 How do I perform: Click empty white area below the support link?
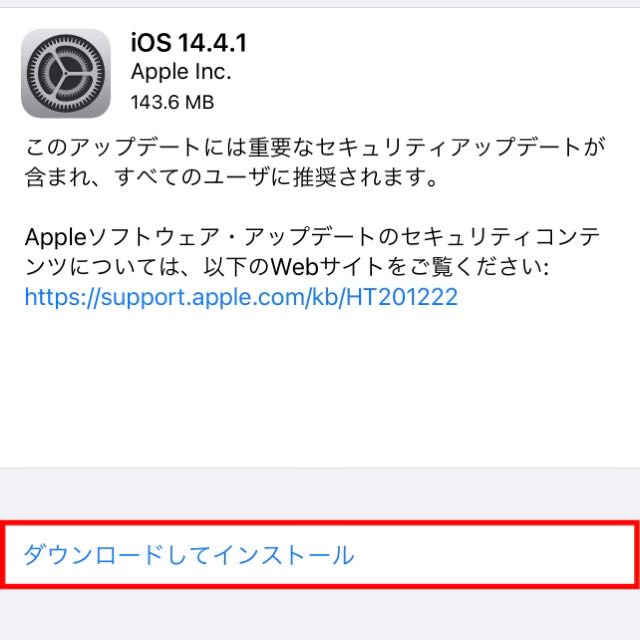point(320,388)
